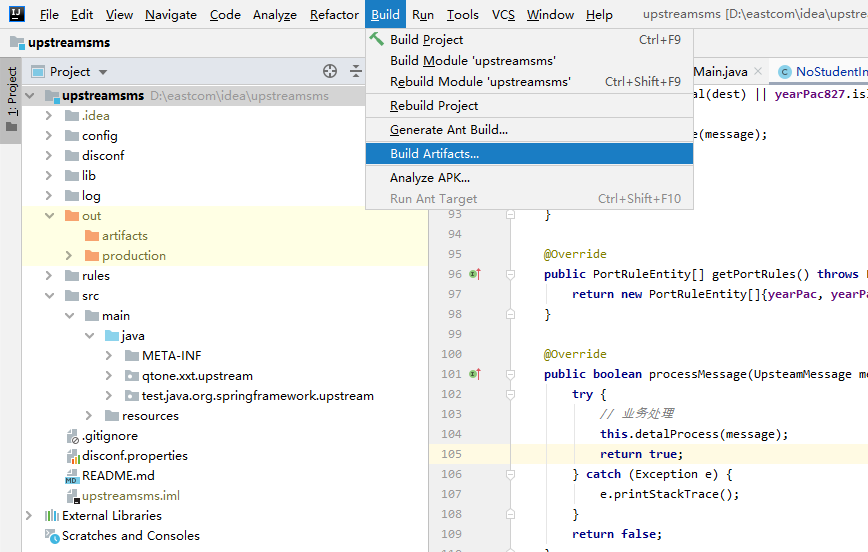The image size is (868, 552).
Task: Click the Build Project hammer icon
Action: click(x=377, y=39)
